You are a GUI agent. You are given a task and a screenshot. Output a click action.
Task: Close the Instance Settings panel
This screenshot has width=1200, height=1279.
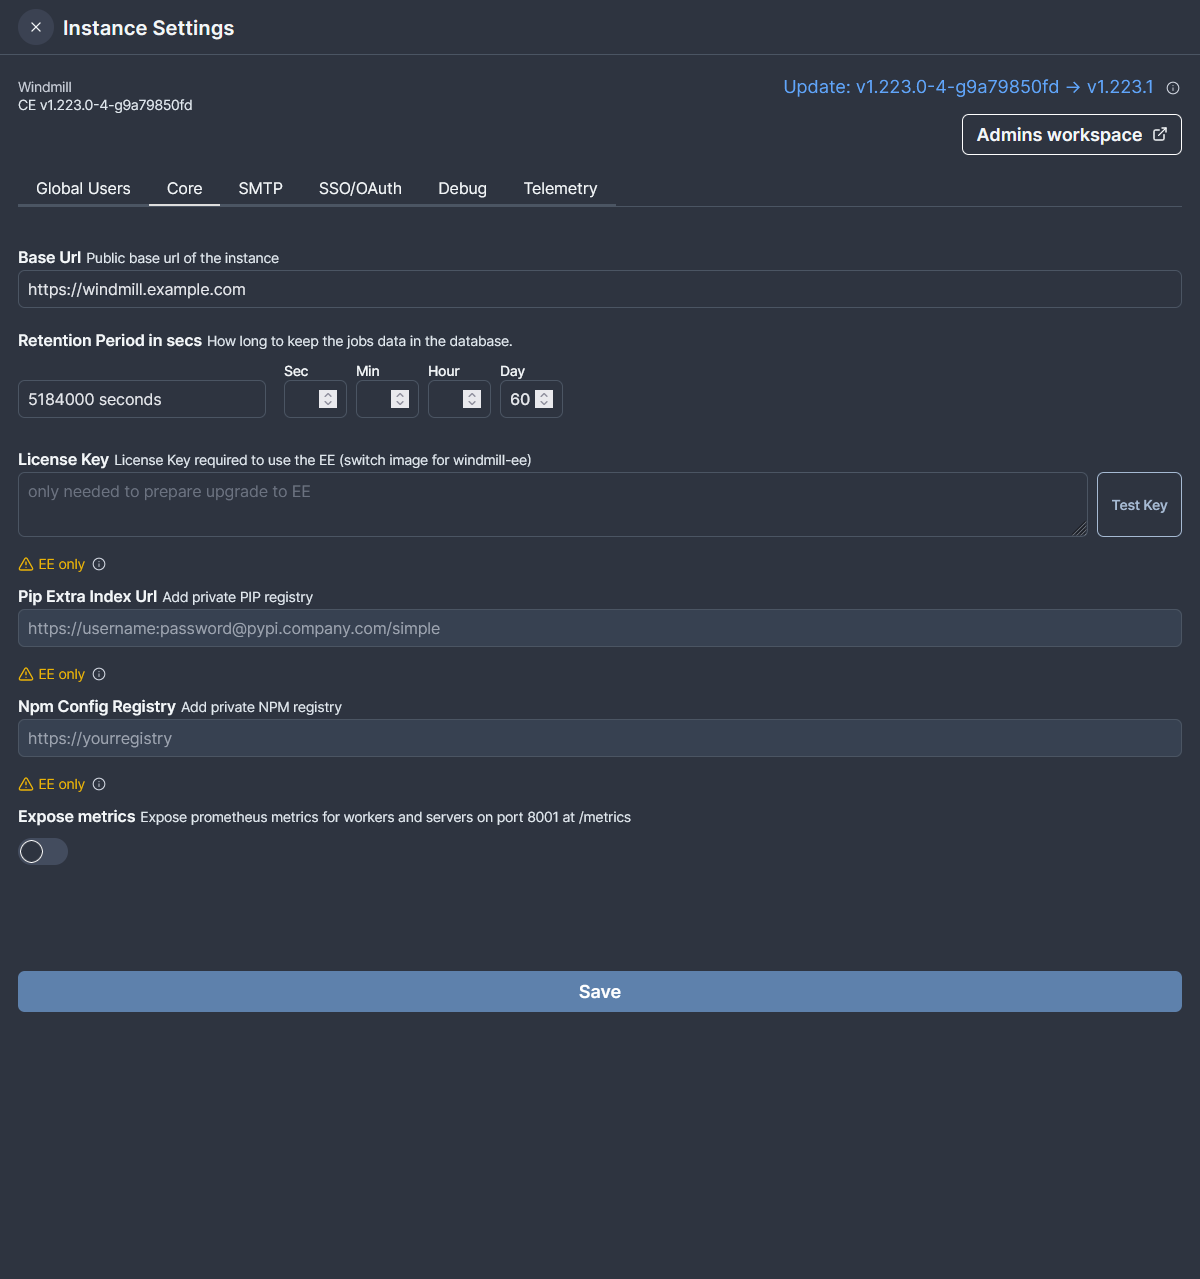pos(36,27)
